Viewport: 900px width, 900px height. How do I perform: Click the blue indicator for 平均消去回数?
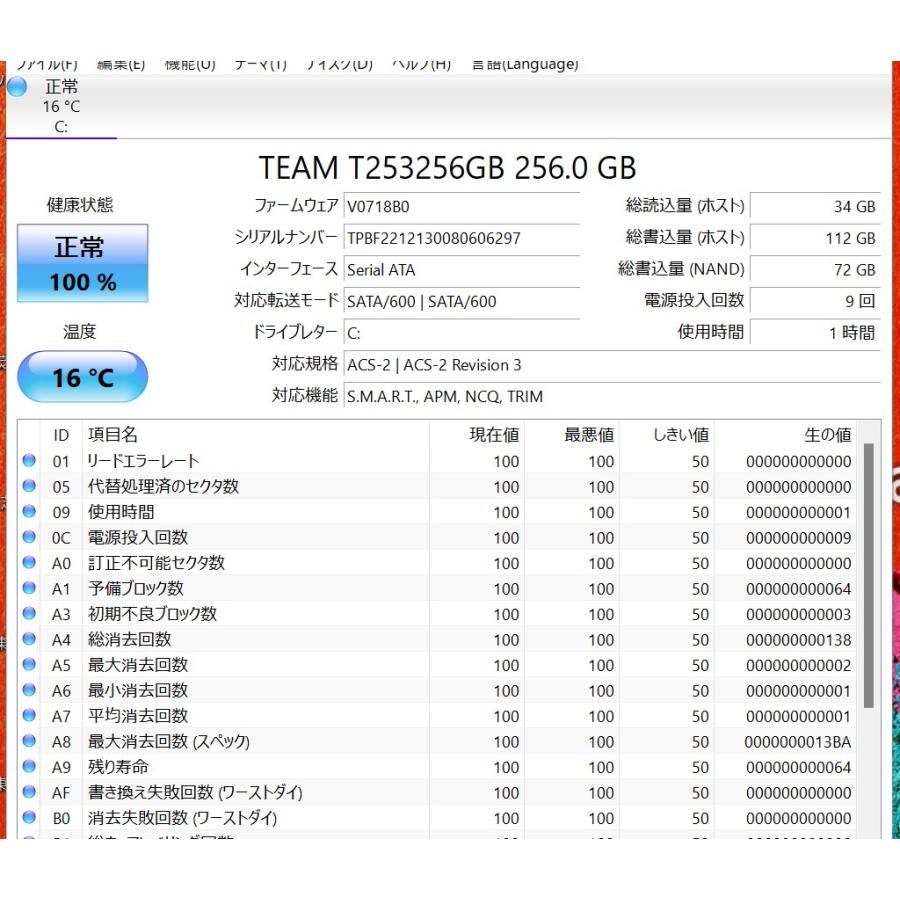coord(31,716)
